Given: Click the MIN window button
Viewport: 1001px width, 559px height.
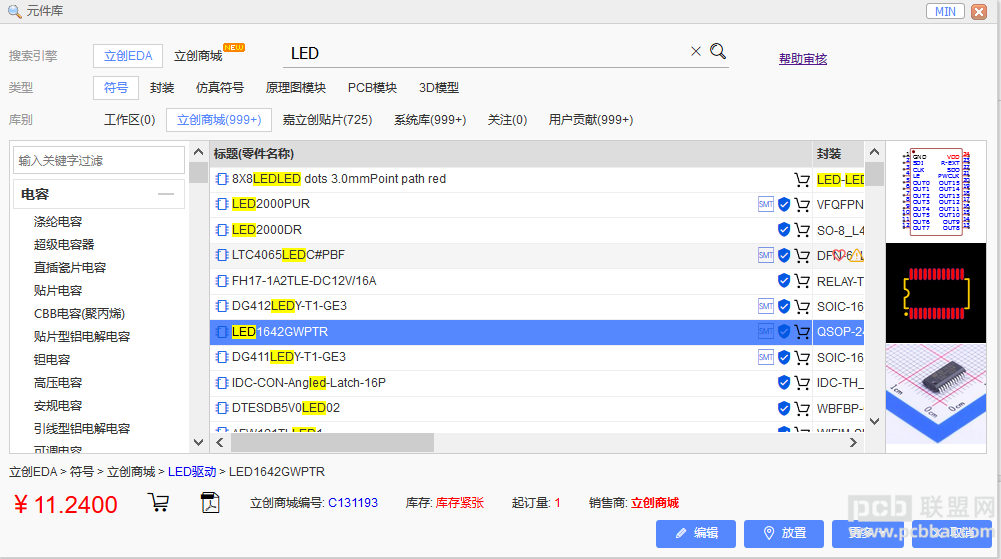Looking at the screenshot, I should pyautogui.click(x=945, y=11).
